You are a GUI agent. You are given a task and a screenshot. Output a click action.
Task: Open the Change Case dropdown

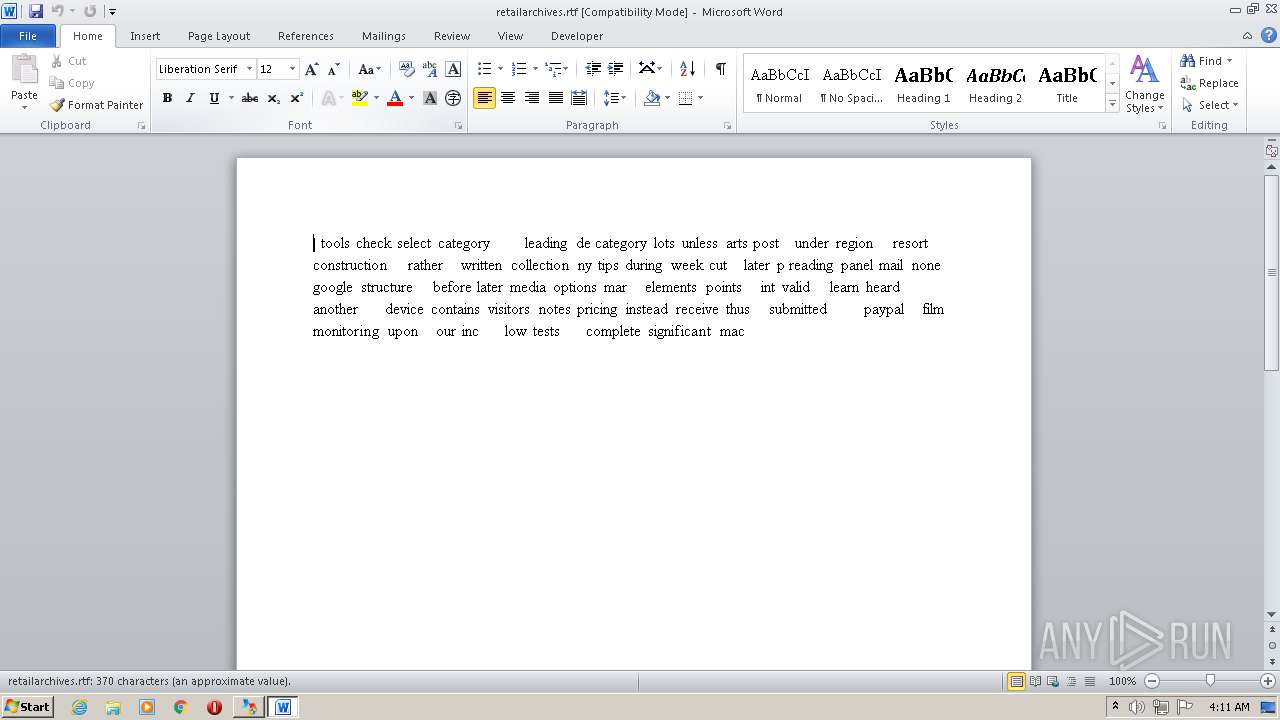tap(370, 69)
